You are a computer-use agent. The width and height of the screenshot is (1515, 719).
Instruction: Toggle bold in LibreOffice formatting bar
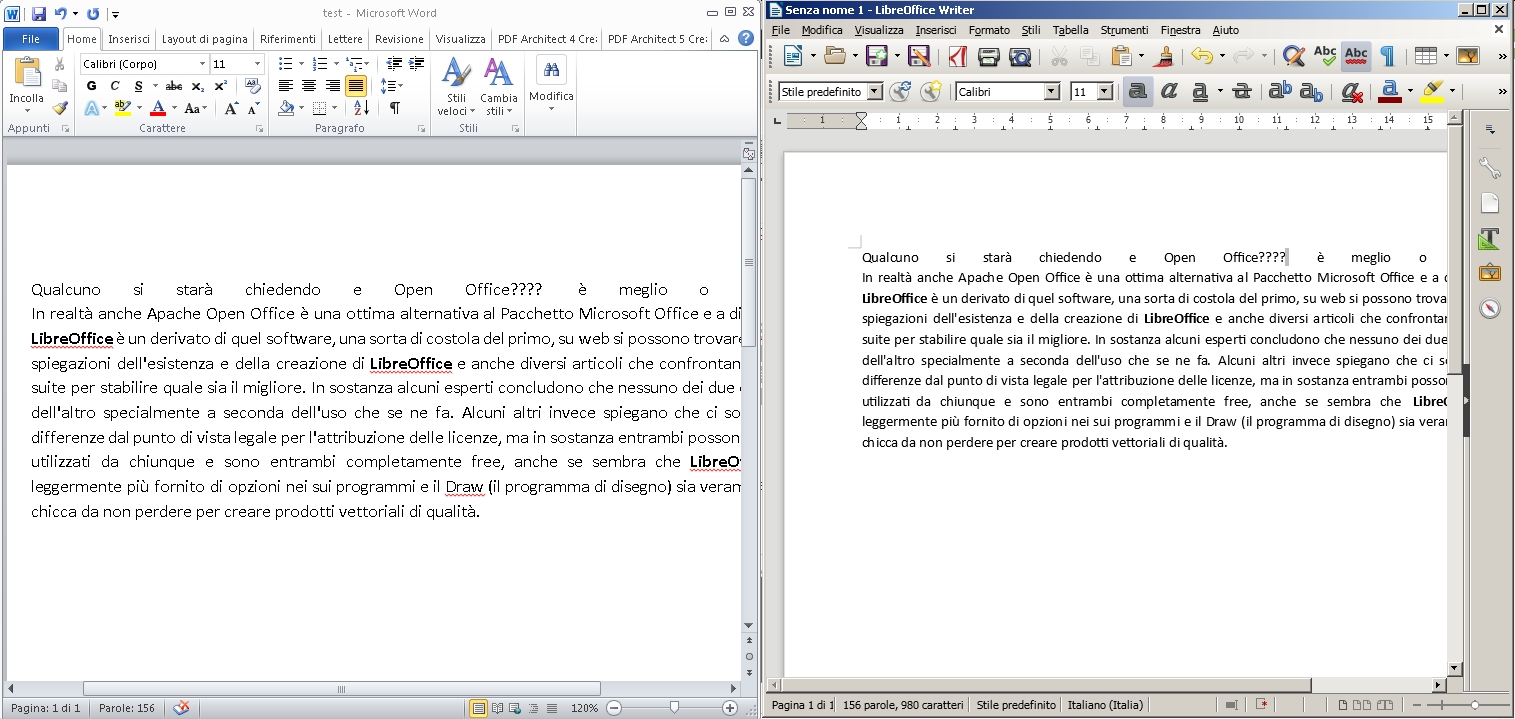click(x=1138, y=92)
